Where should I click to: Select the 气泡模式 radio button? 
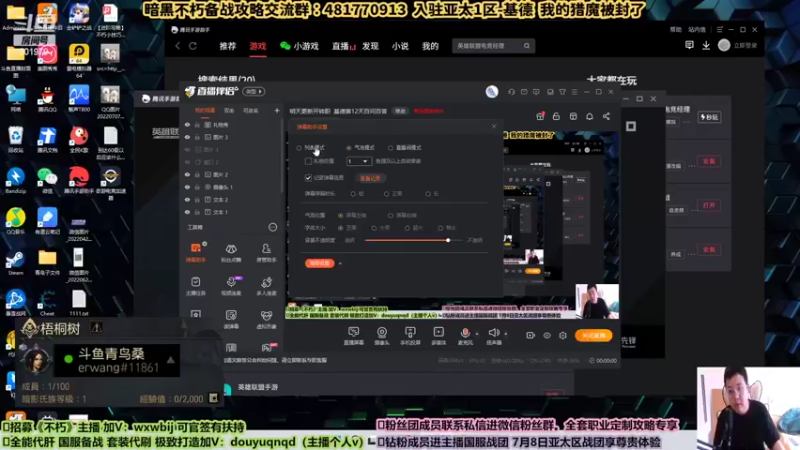click(x=349, y=148)
